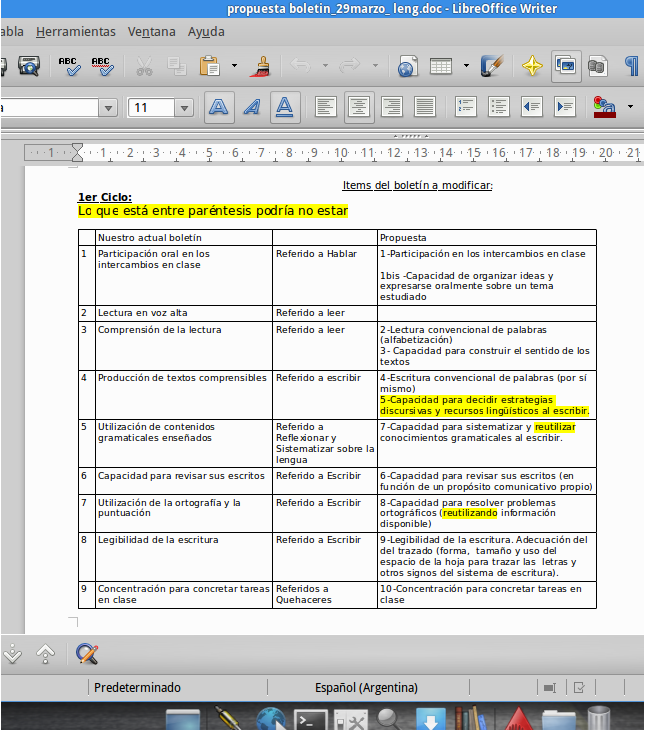Open the Ayuda menu
The image size is (645, 731).
click(x=206, y=32)
